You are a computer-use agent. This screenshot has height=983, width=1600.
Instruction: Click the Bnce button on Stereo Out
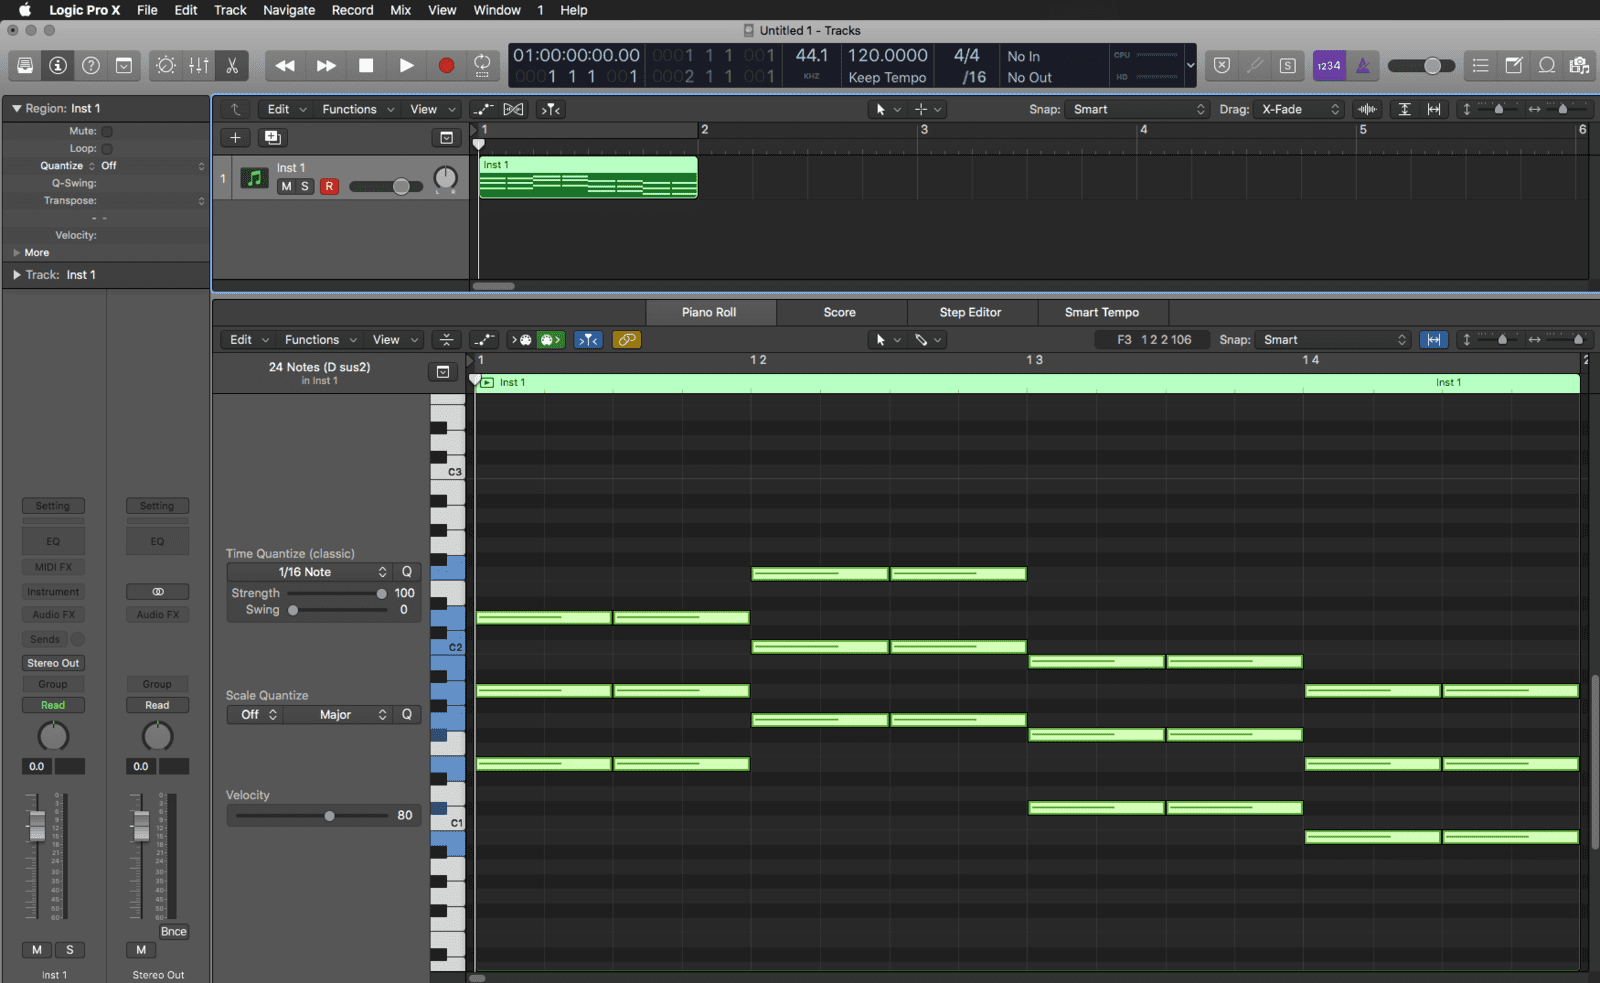click(x=174, y=931)
